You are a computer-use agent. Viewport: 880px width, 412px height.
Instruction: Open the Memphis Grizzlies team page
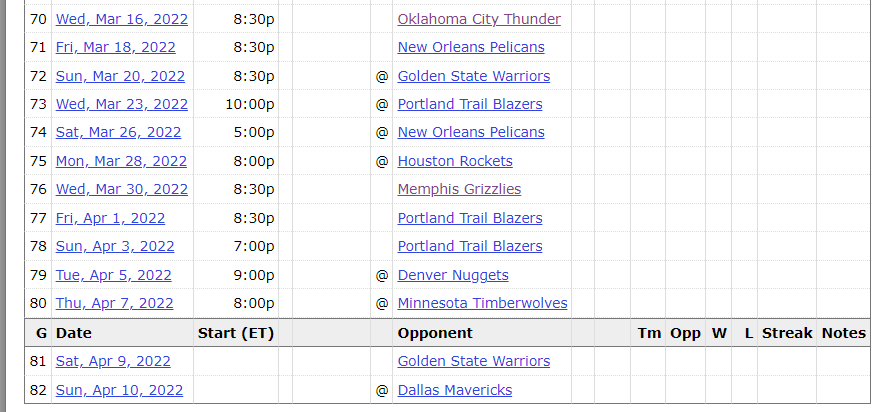tap(459, 189)
